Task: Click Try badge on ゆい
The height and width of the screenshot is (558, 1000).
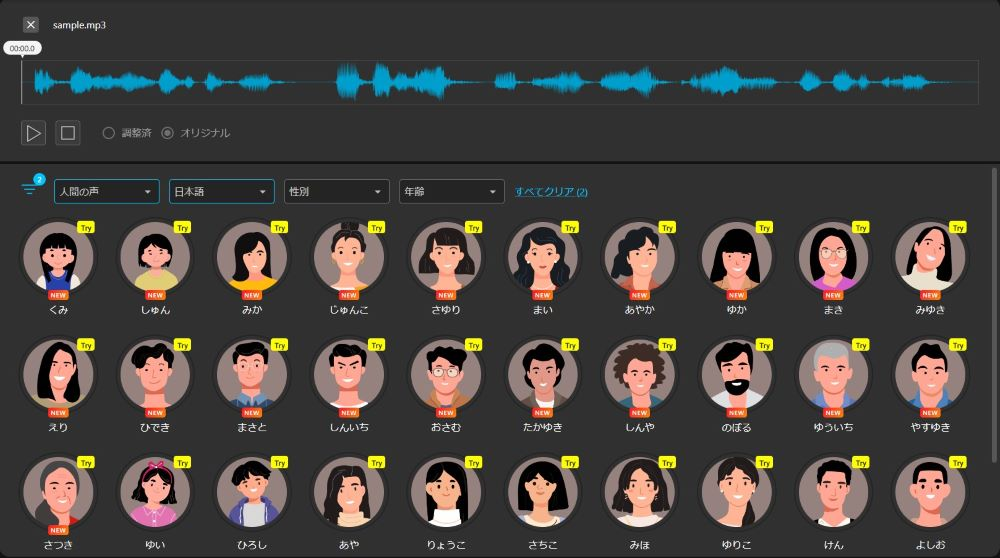Action: pyautogui.click(x=183, y=462)
